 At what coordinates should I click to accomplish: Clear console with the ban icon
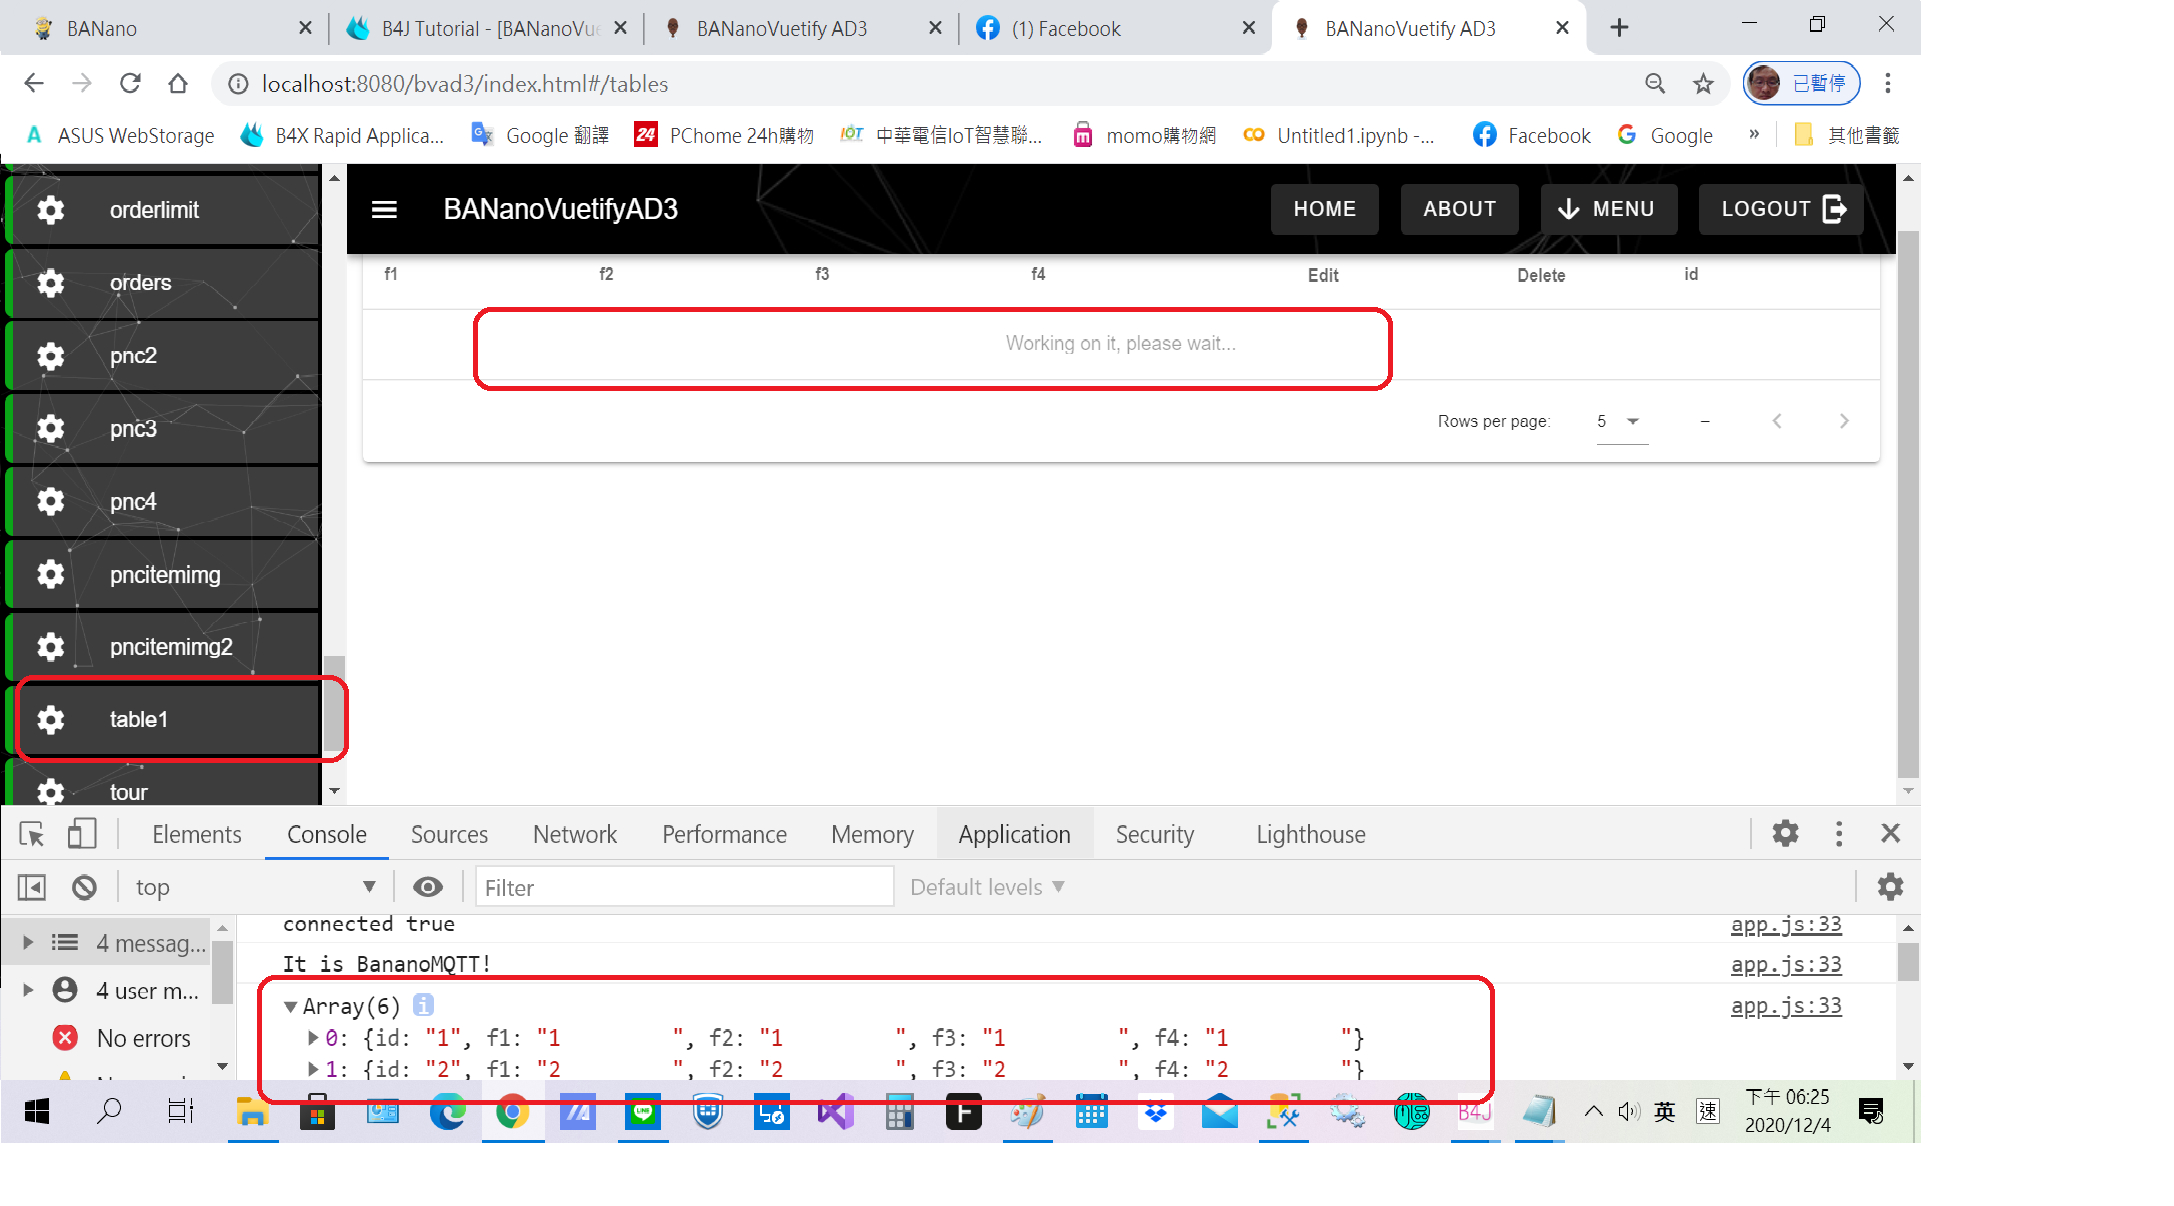pyautogui.click(x=85, y=887)
